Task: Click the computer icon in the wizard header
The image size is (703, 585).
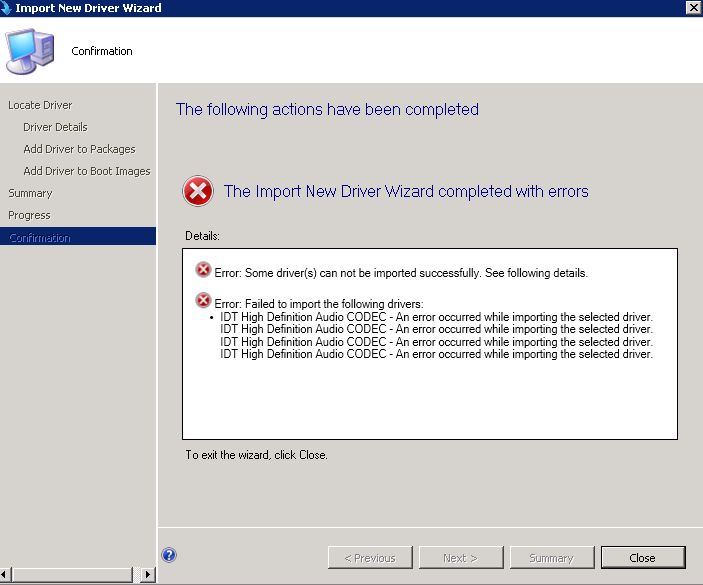Action: click(x=30, y=51)
